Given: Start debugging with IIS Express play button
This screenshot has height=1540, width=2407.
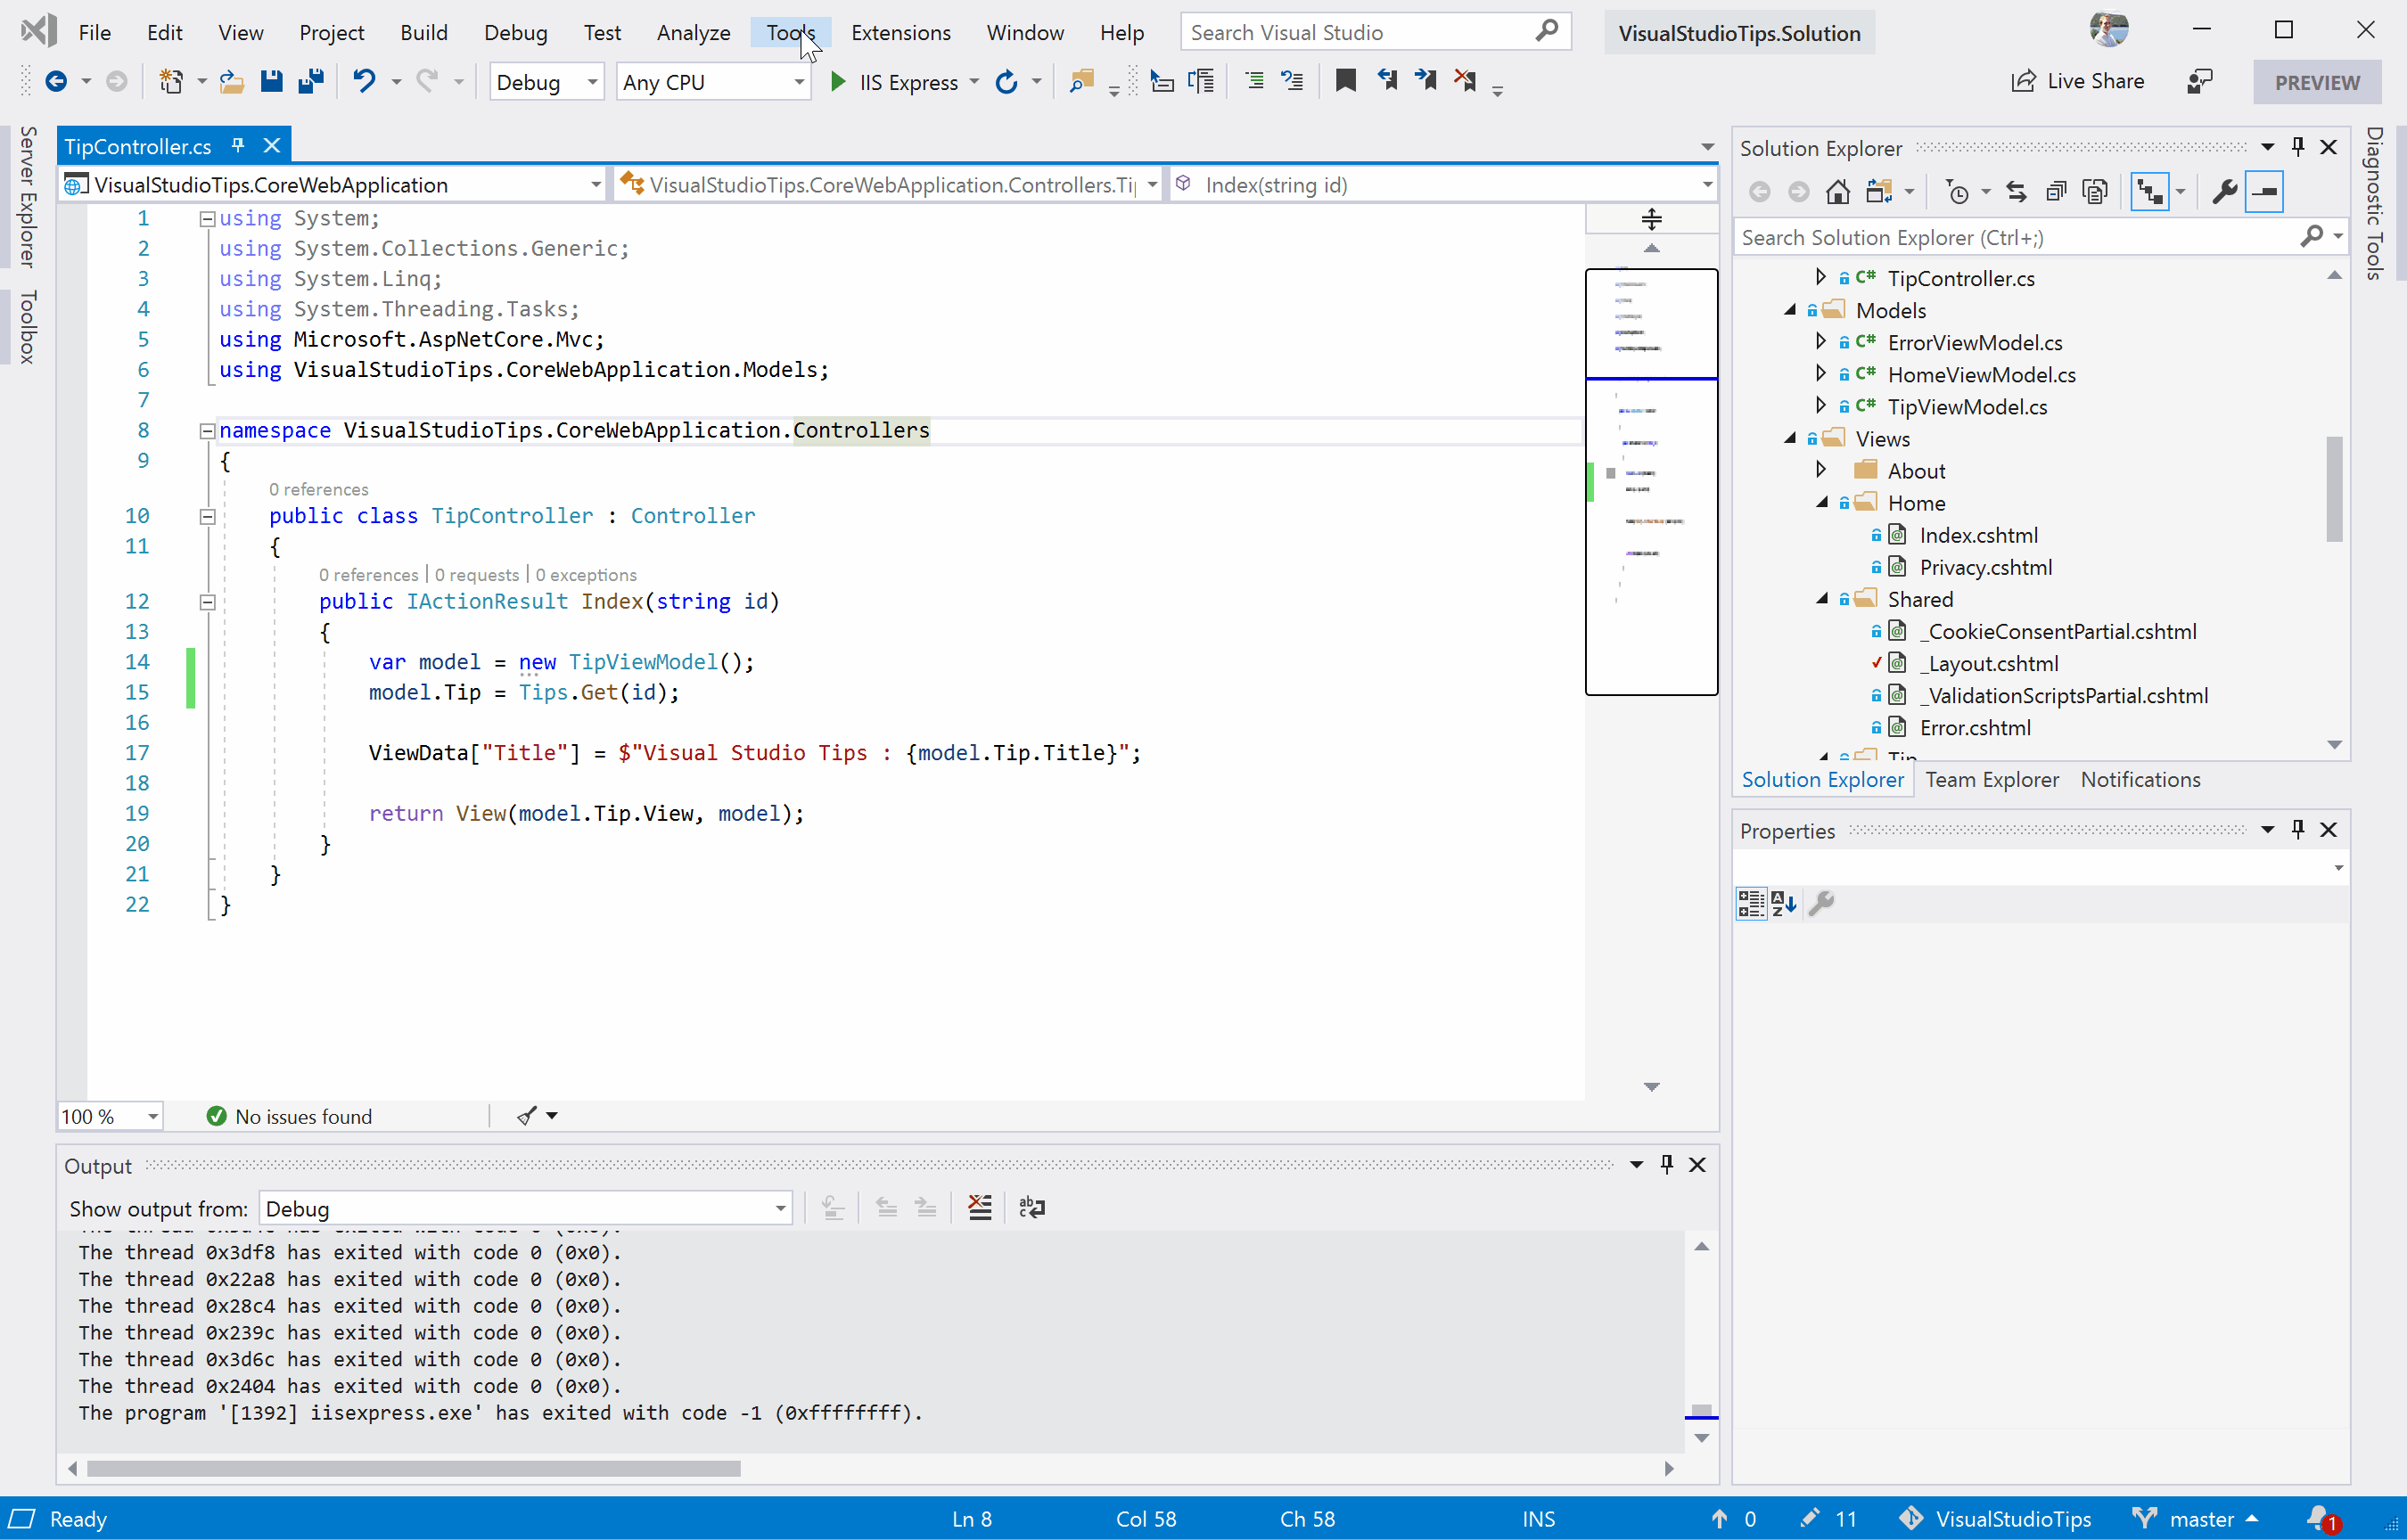Looking at the screenshot, I should 838,82.
